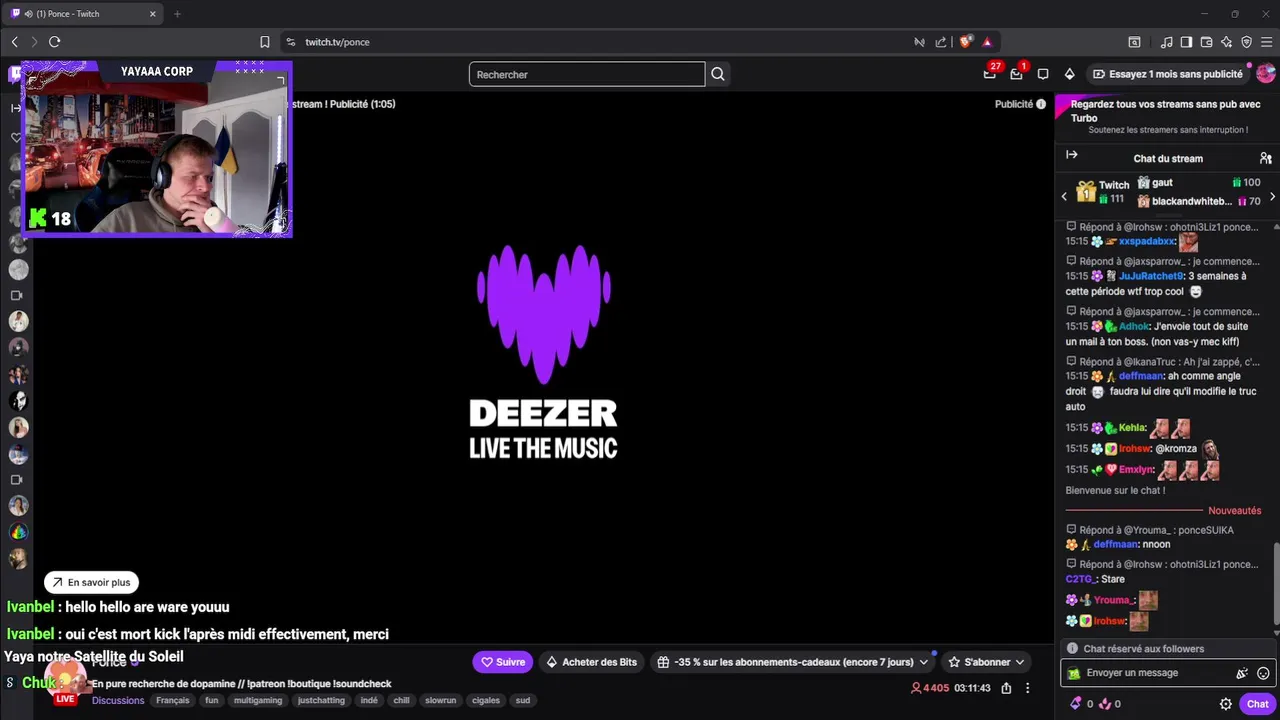The height and width of the screenshot is (720, 1280).
Task: Click the En savoir plus ad button
Action: [x=91, y=582]
